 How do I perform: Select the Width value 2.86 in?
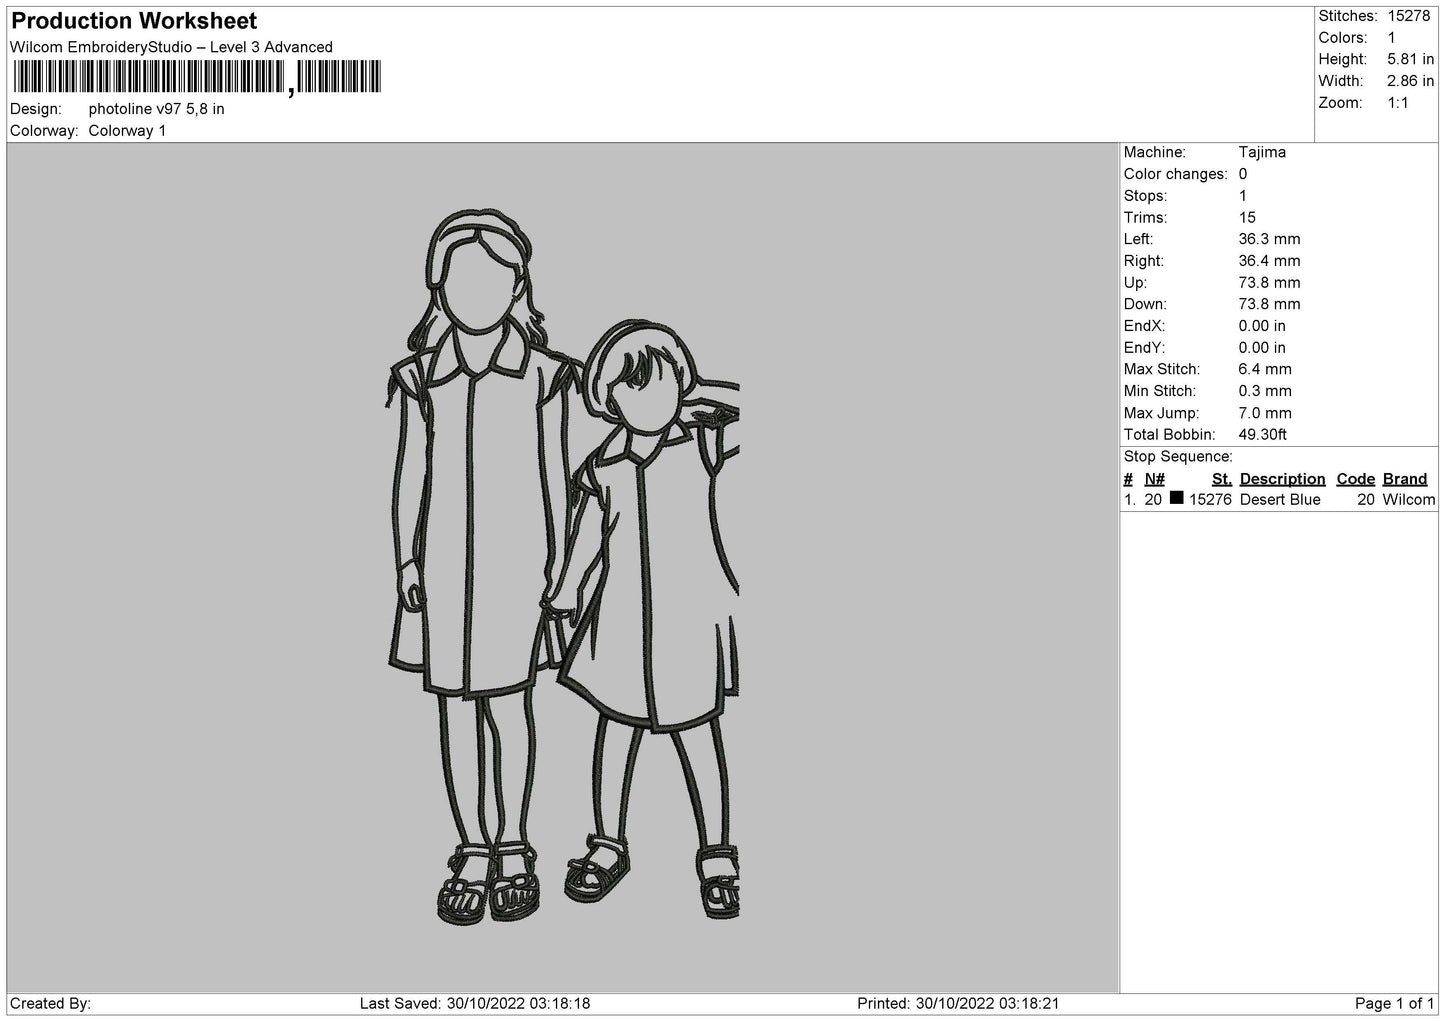pos(1410,81)
